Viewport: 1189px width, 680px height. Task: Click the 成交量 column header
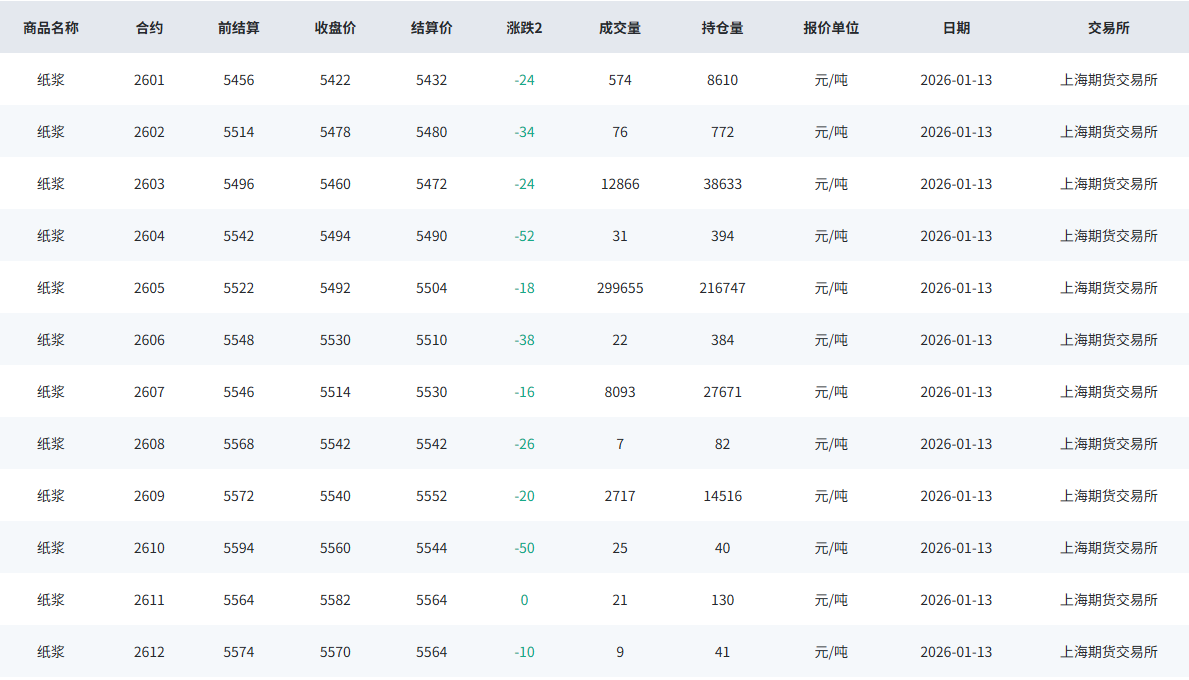620,28
